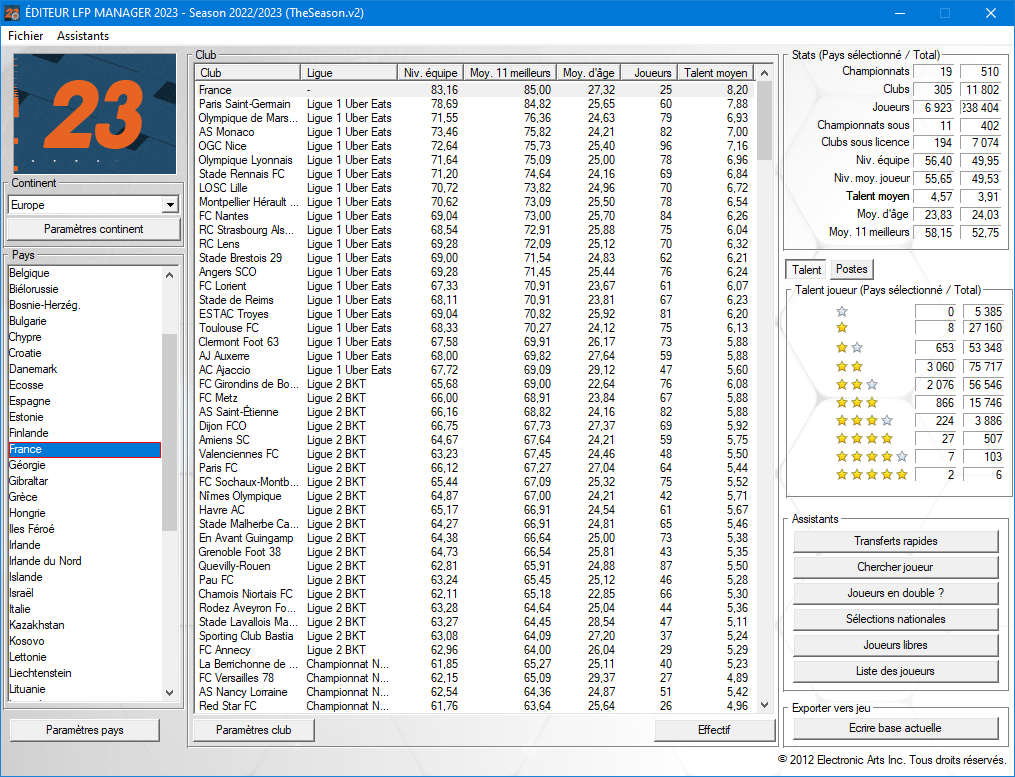Select the Stade de Reims row

pos(475,300)
